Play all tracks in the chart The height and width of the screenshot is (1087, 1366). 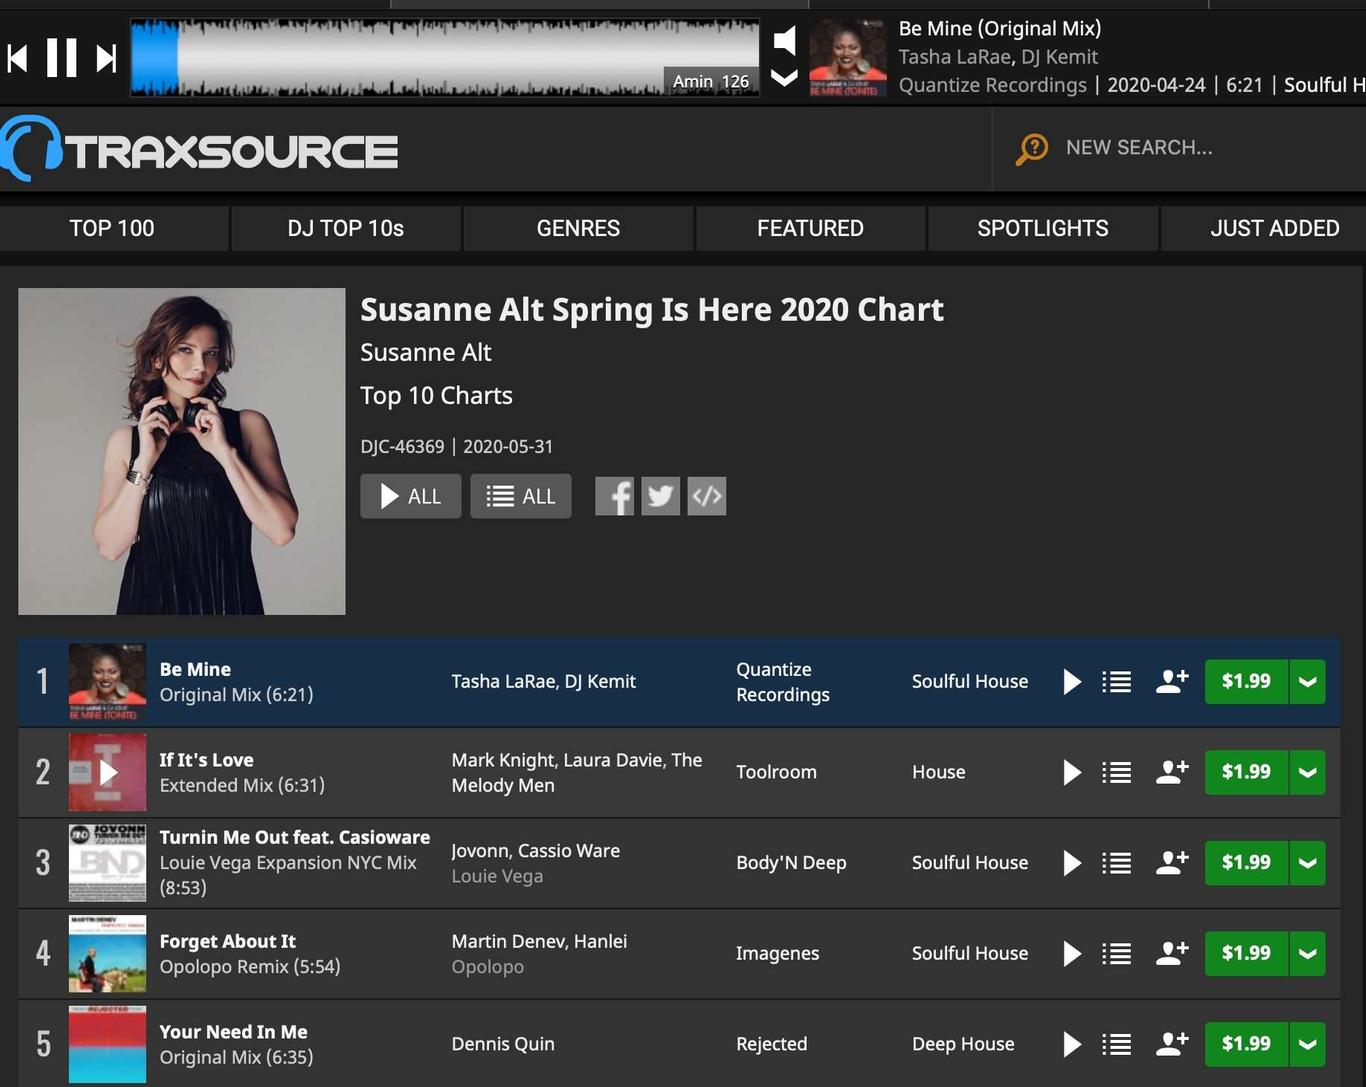click(x=411, y=496)
